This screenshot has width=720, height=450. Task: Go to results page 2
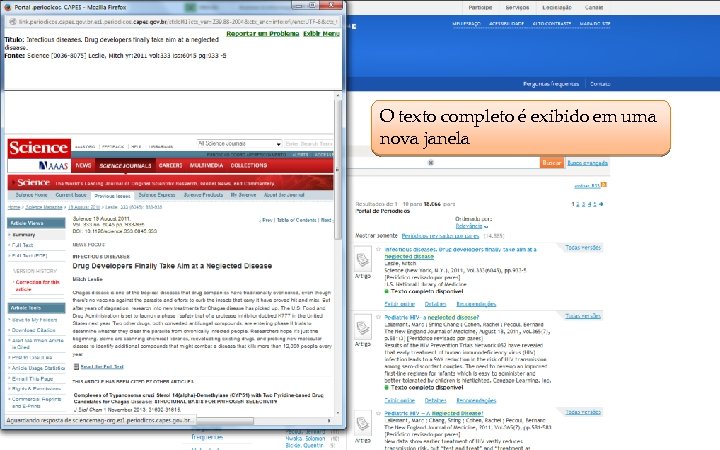pyautogui.click(x=578, y=204)
